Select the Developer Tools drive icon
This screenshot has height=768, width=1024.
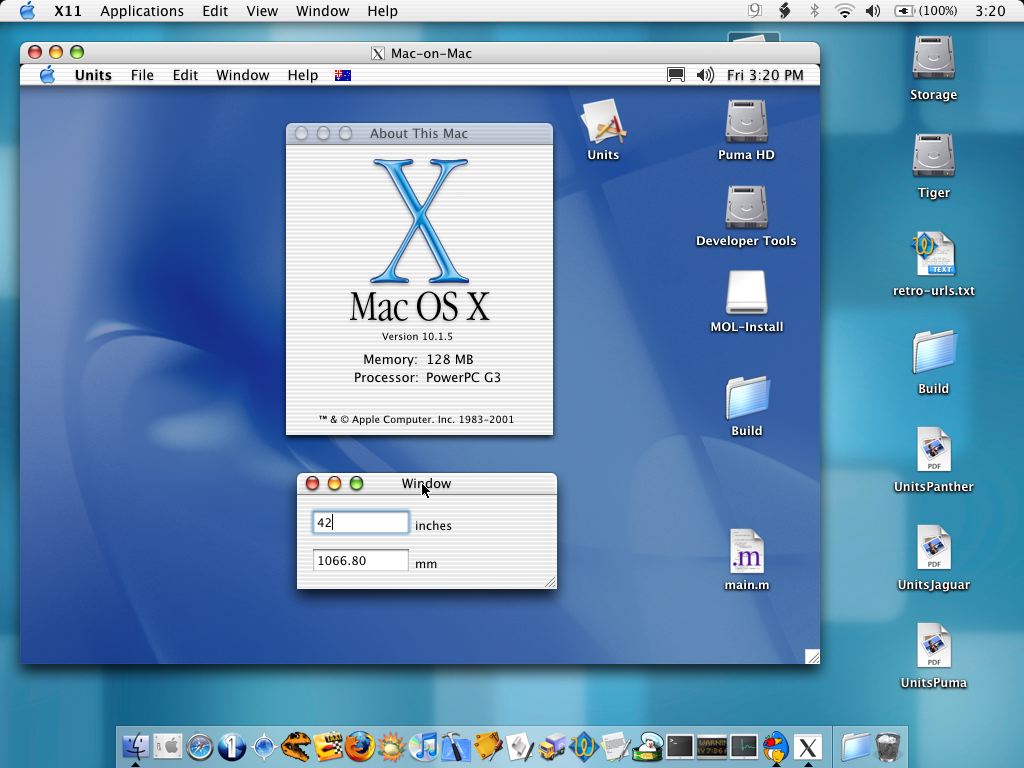tap(746, 207)
